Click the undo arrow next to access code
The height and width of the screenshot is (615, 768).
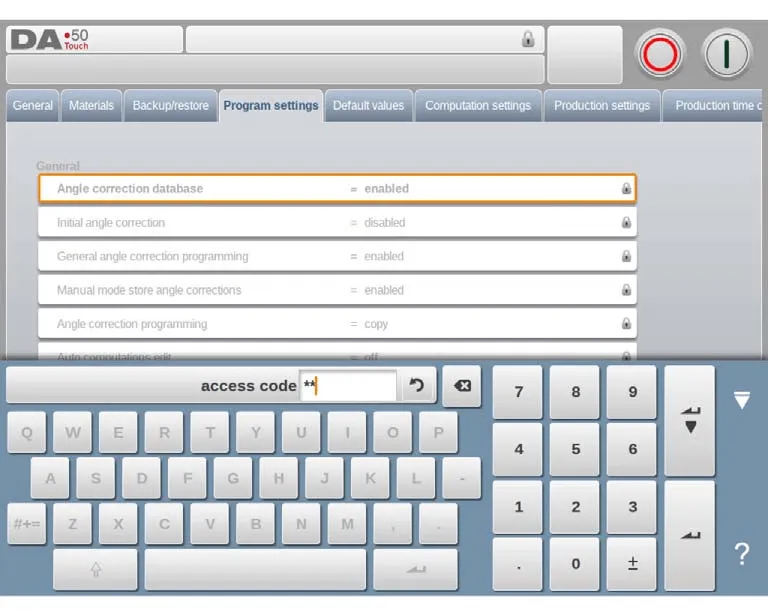(417, 386)
